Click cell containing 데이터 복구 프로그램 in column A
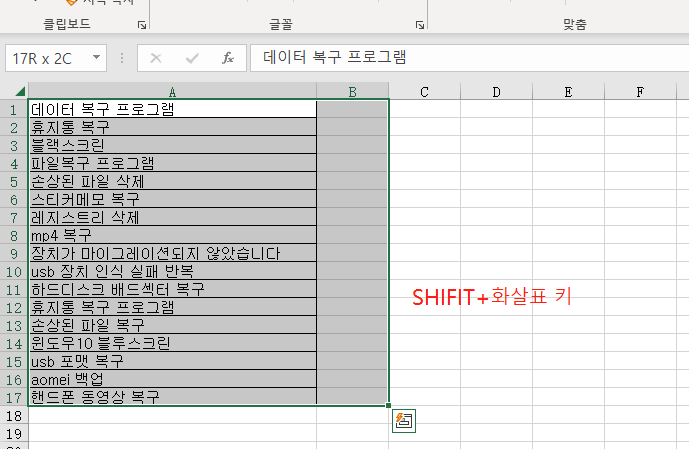The image size is (689, 449). 172,109
